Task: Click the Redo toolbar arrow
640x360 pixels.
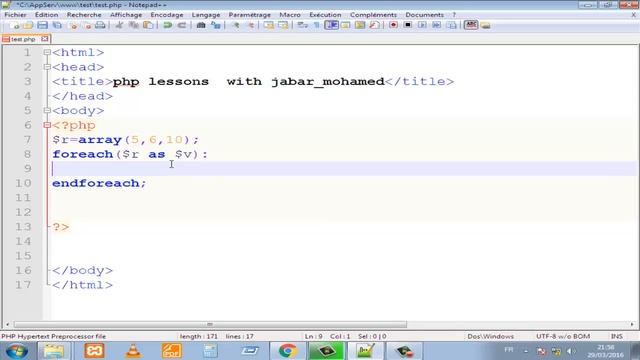Action: point(182,25)
